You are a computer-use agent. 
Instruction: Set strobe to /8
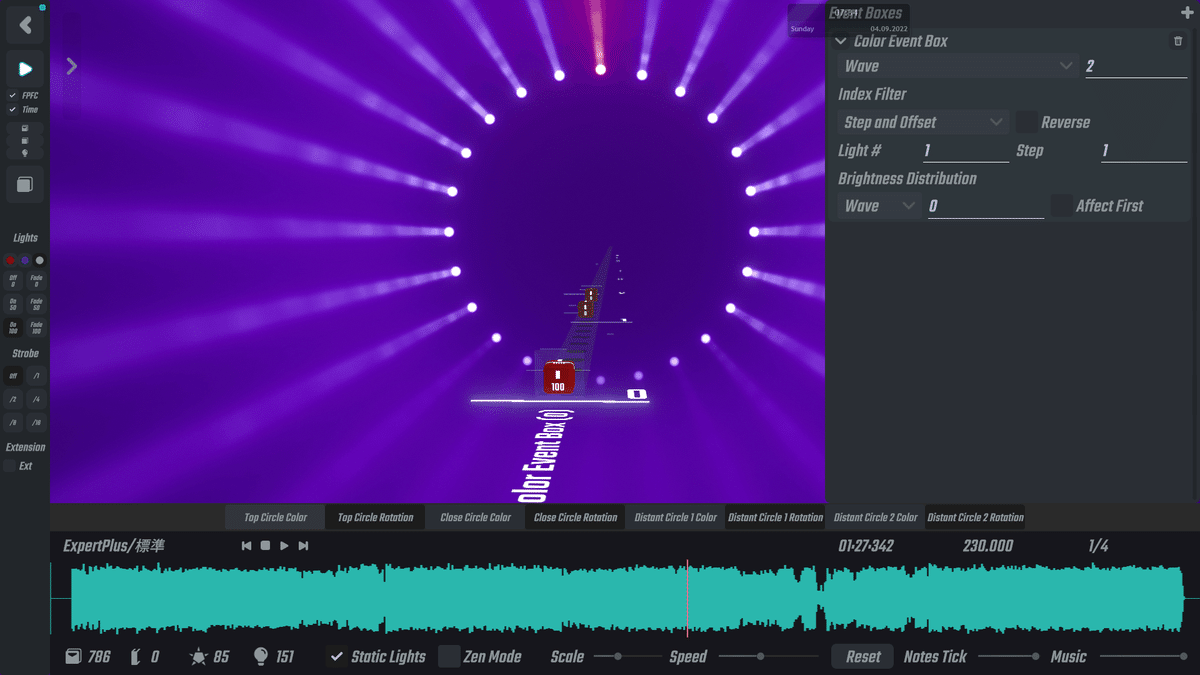click(13, 423)
